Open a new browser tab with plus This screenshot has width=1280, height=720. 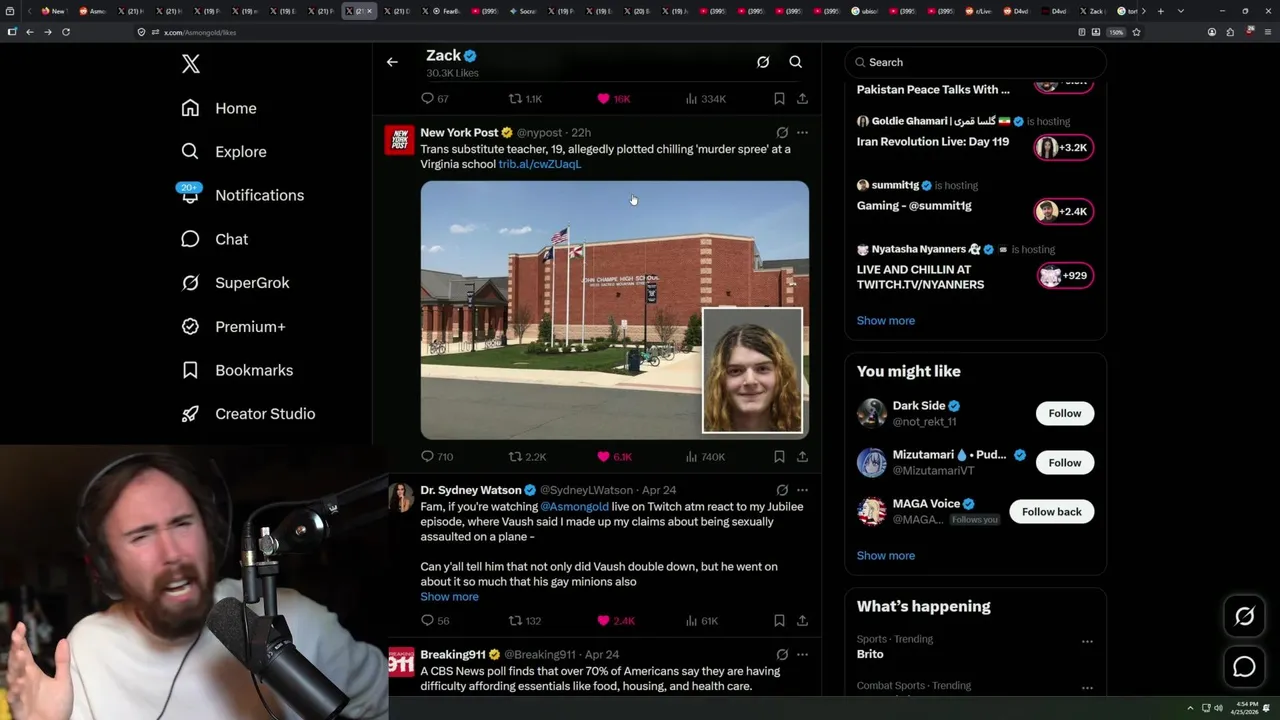(x=1160, y=11)
